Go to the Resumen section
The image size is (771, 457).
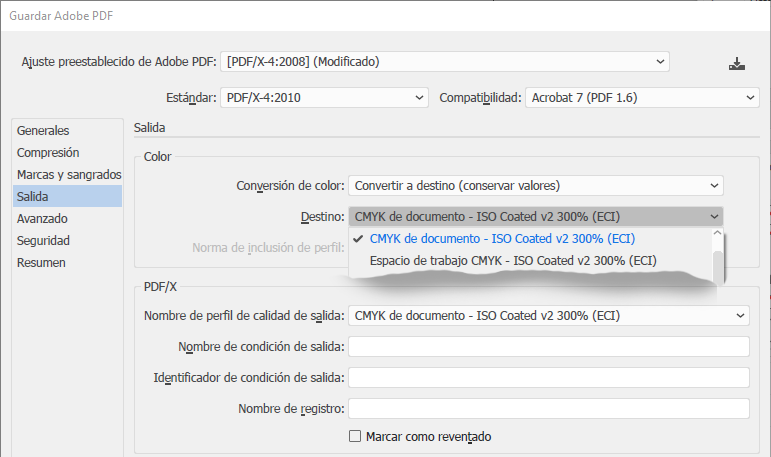[67, 263]
